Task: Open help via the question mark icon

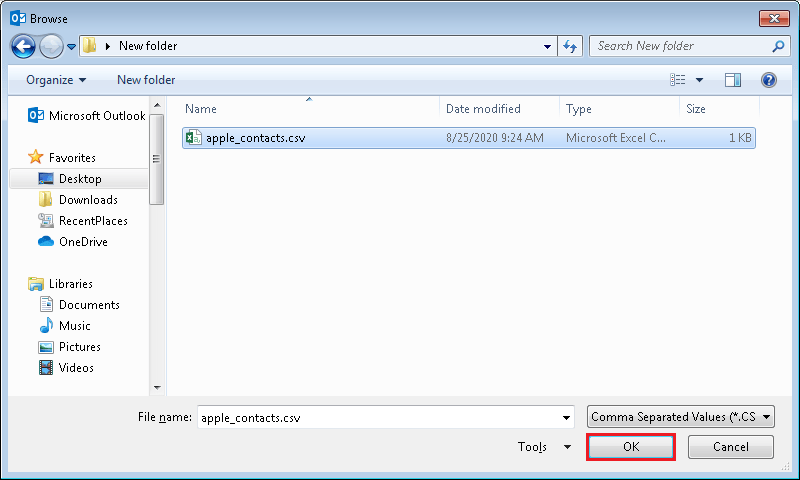Action: click(x=768, y=80)
